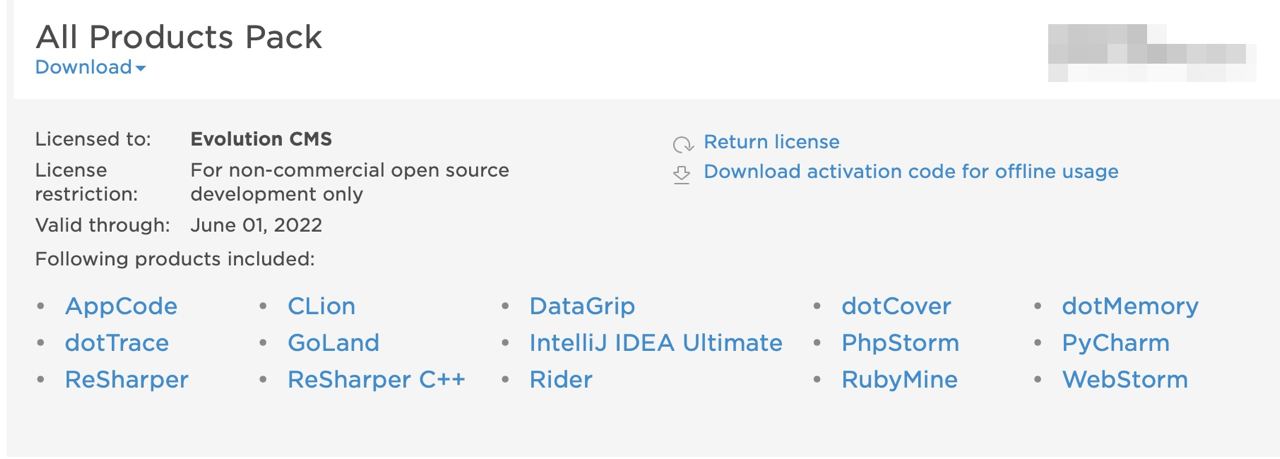
Task: Click the Return license circular arrow icon
Action: coord(682,144)
